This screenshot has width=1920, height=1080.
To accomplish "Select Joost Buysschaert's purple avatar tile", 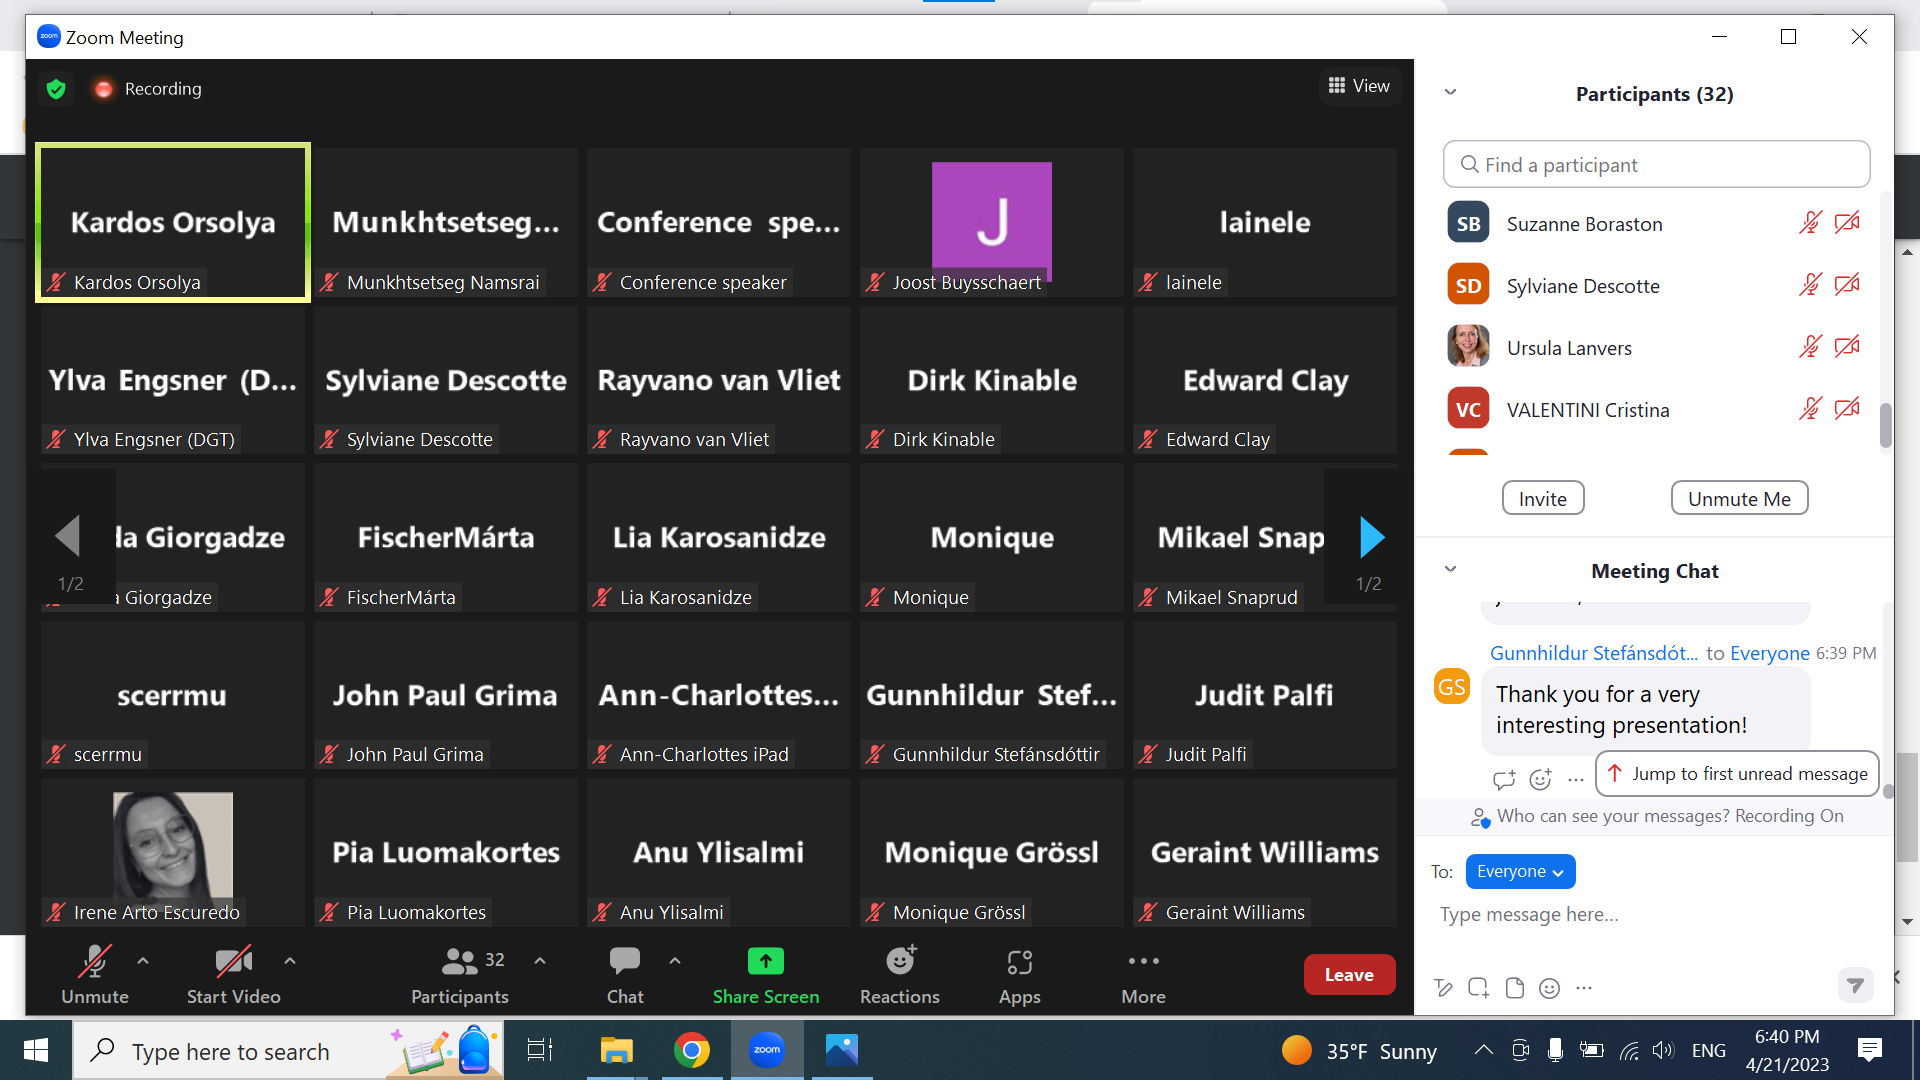I will [991, 222].
